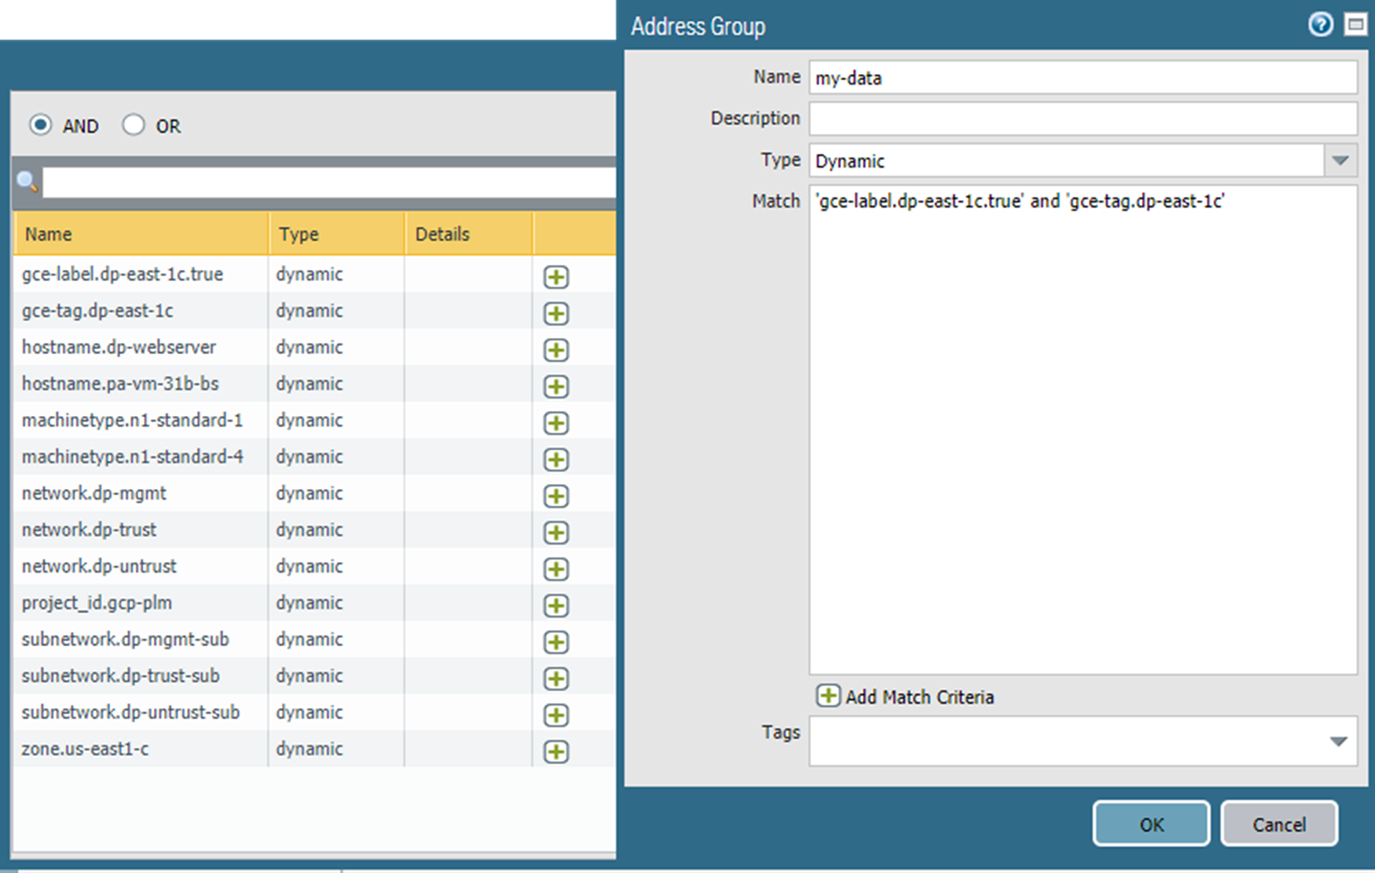Select the OR radio button
The height and width of the screenshot is (873, 1375).
pyautogui.click(x=134, y=125)
